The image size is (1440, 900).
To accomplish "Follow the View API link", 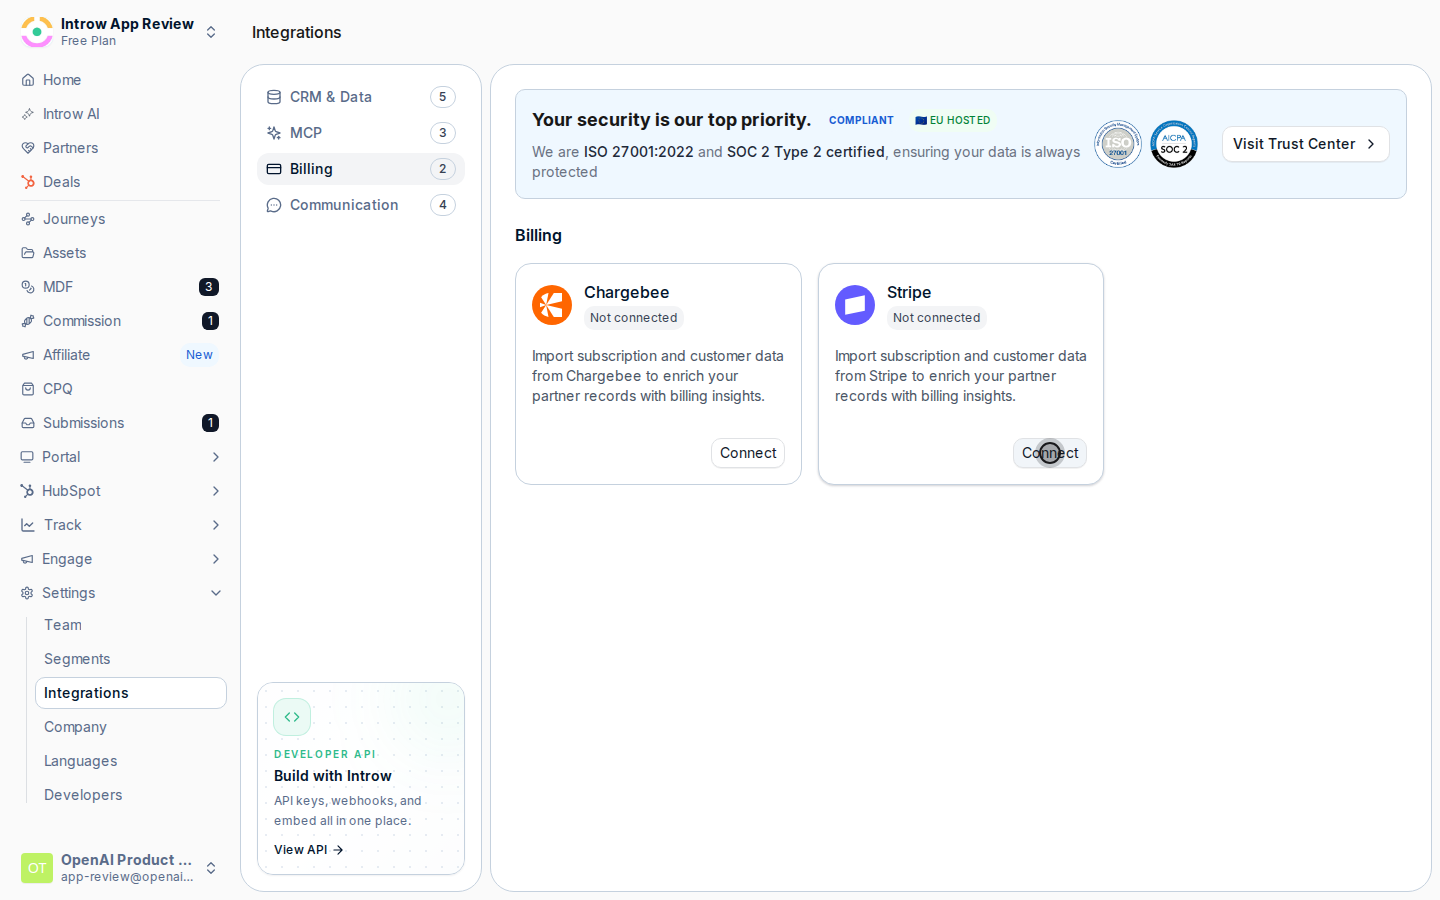I will [309, 850].
